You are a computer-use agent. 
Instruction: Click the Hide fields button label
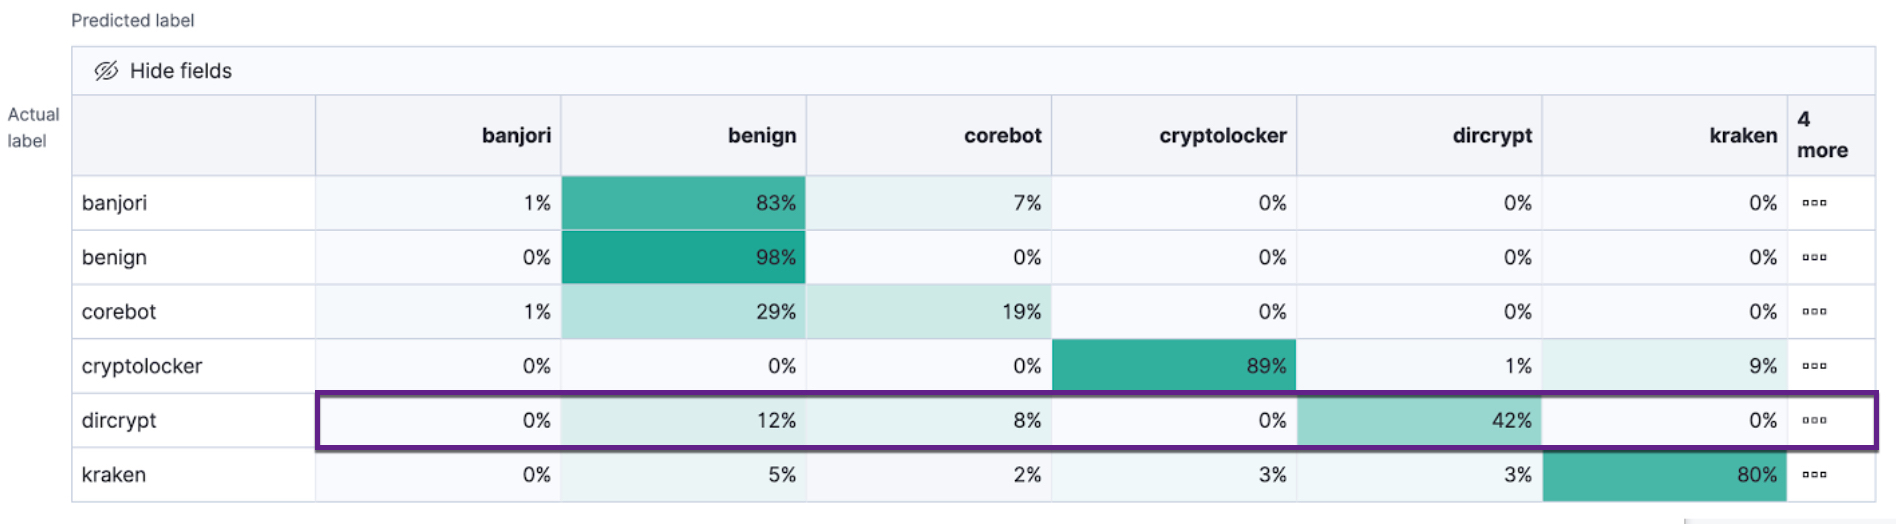[x=181, y=71]
